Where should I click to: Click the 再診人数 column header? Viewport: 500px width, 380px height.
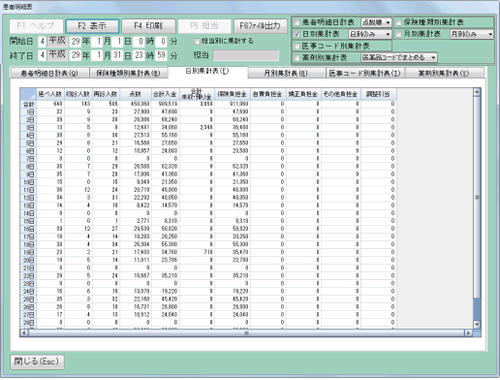(105, 94)
